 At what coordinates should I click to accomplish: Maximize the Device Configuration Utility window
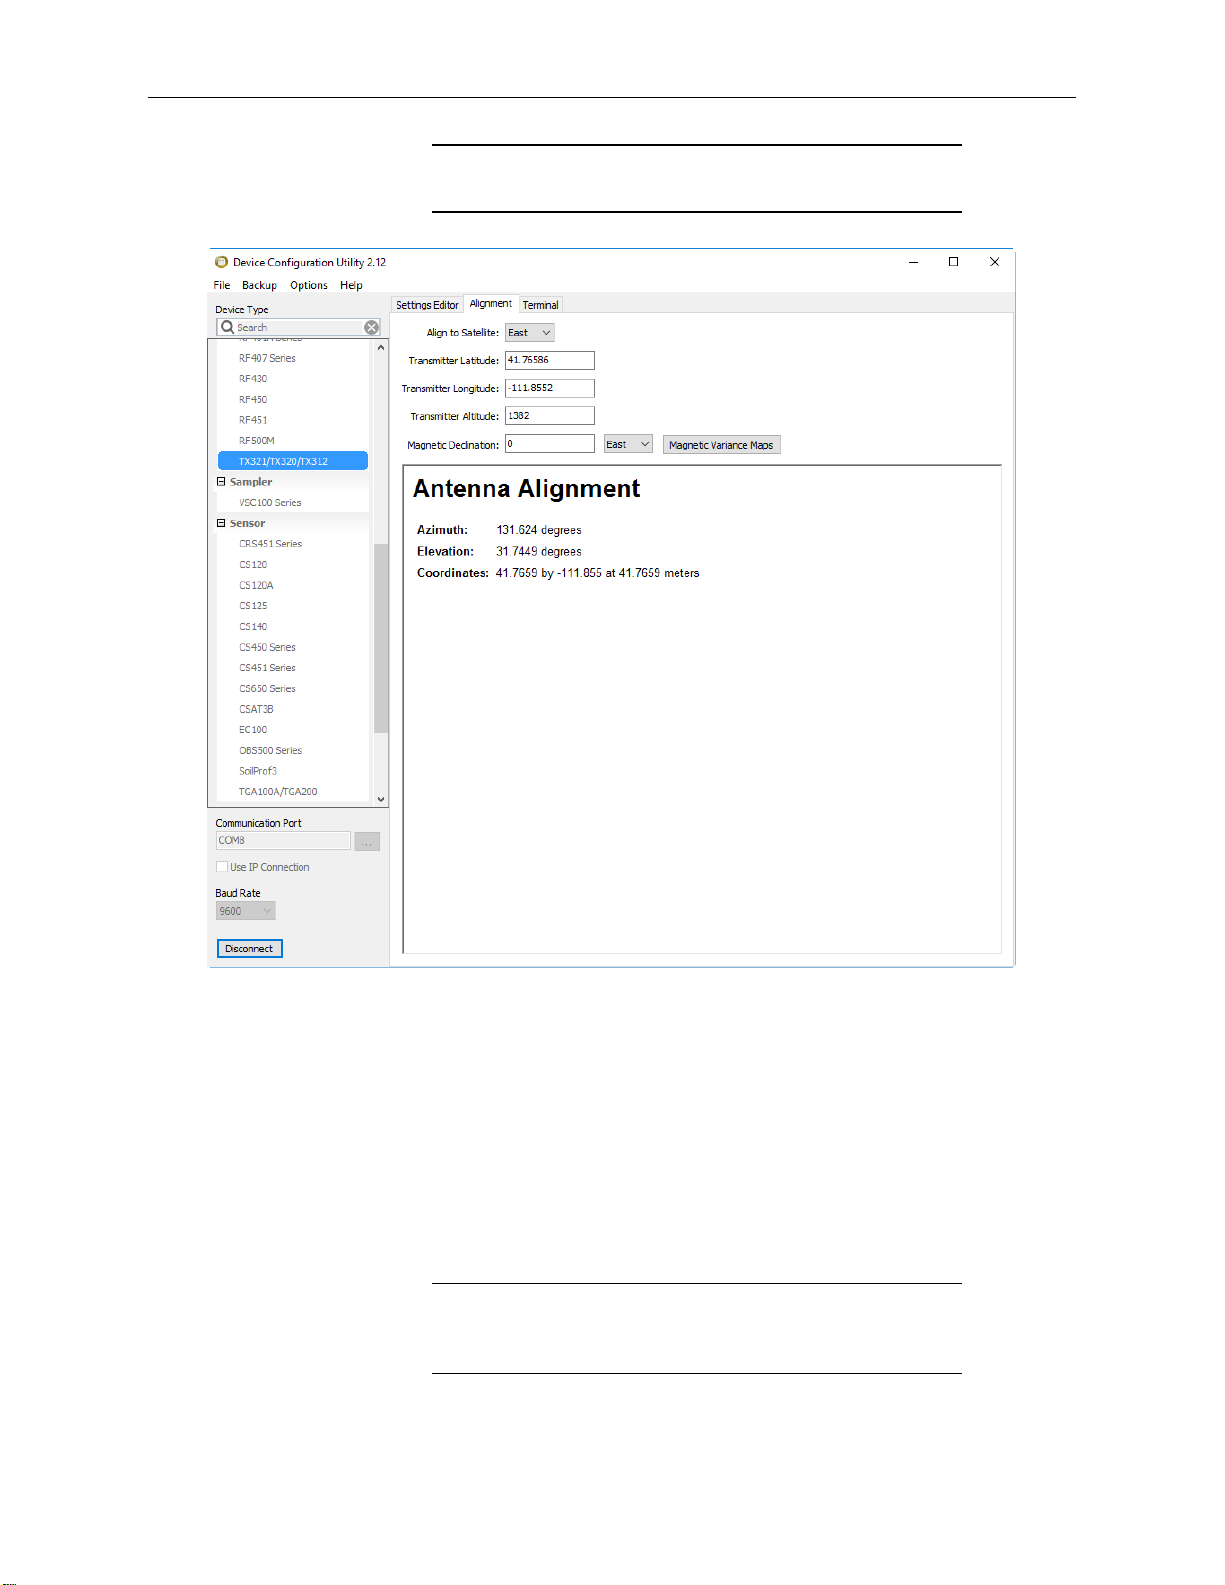click(x=953, y=262)
